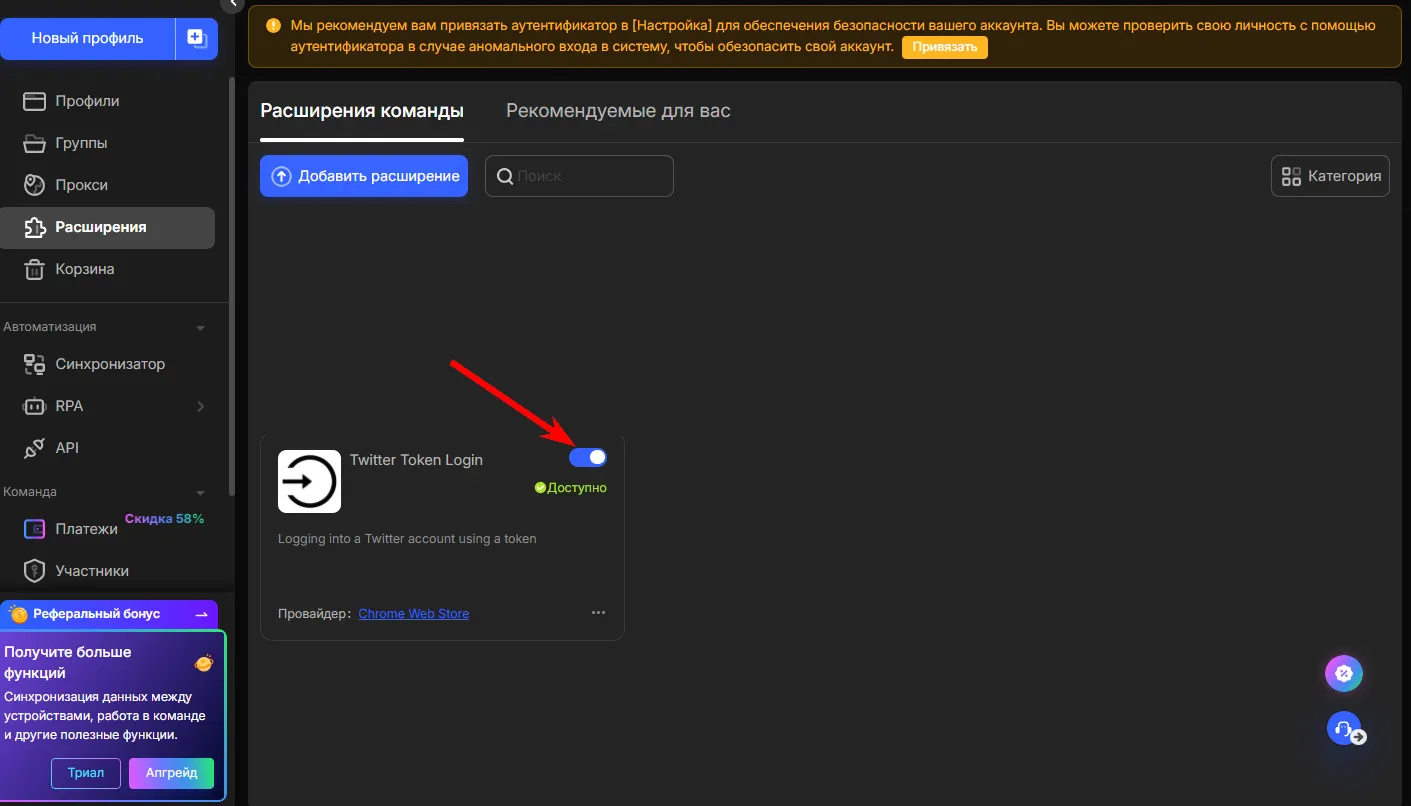This screenshot has width=1411, height=806.
Task: Open the Trash (Корзина) section
Action: [x=84, y=269]
